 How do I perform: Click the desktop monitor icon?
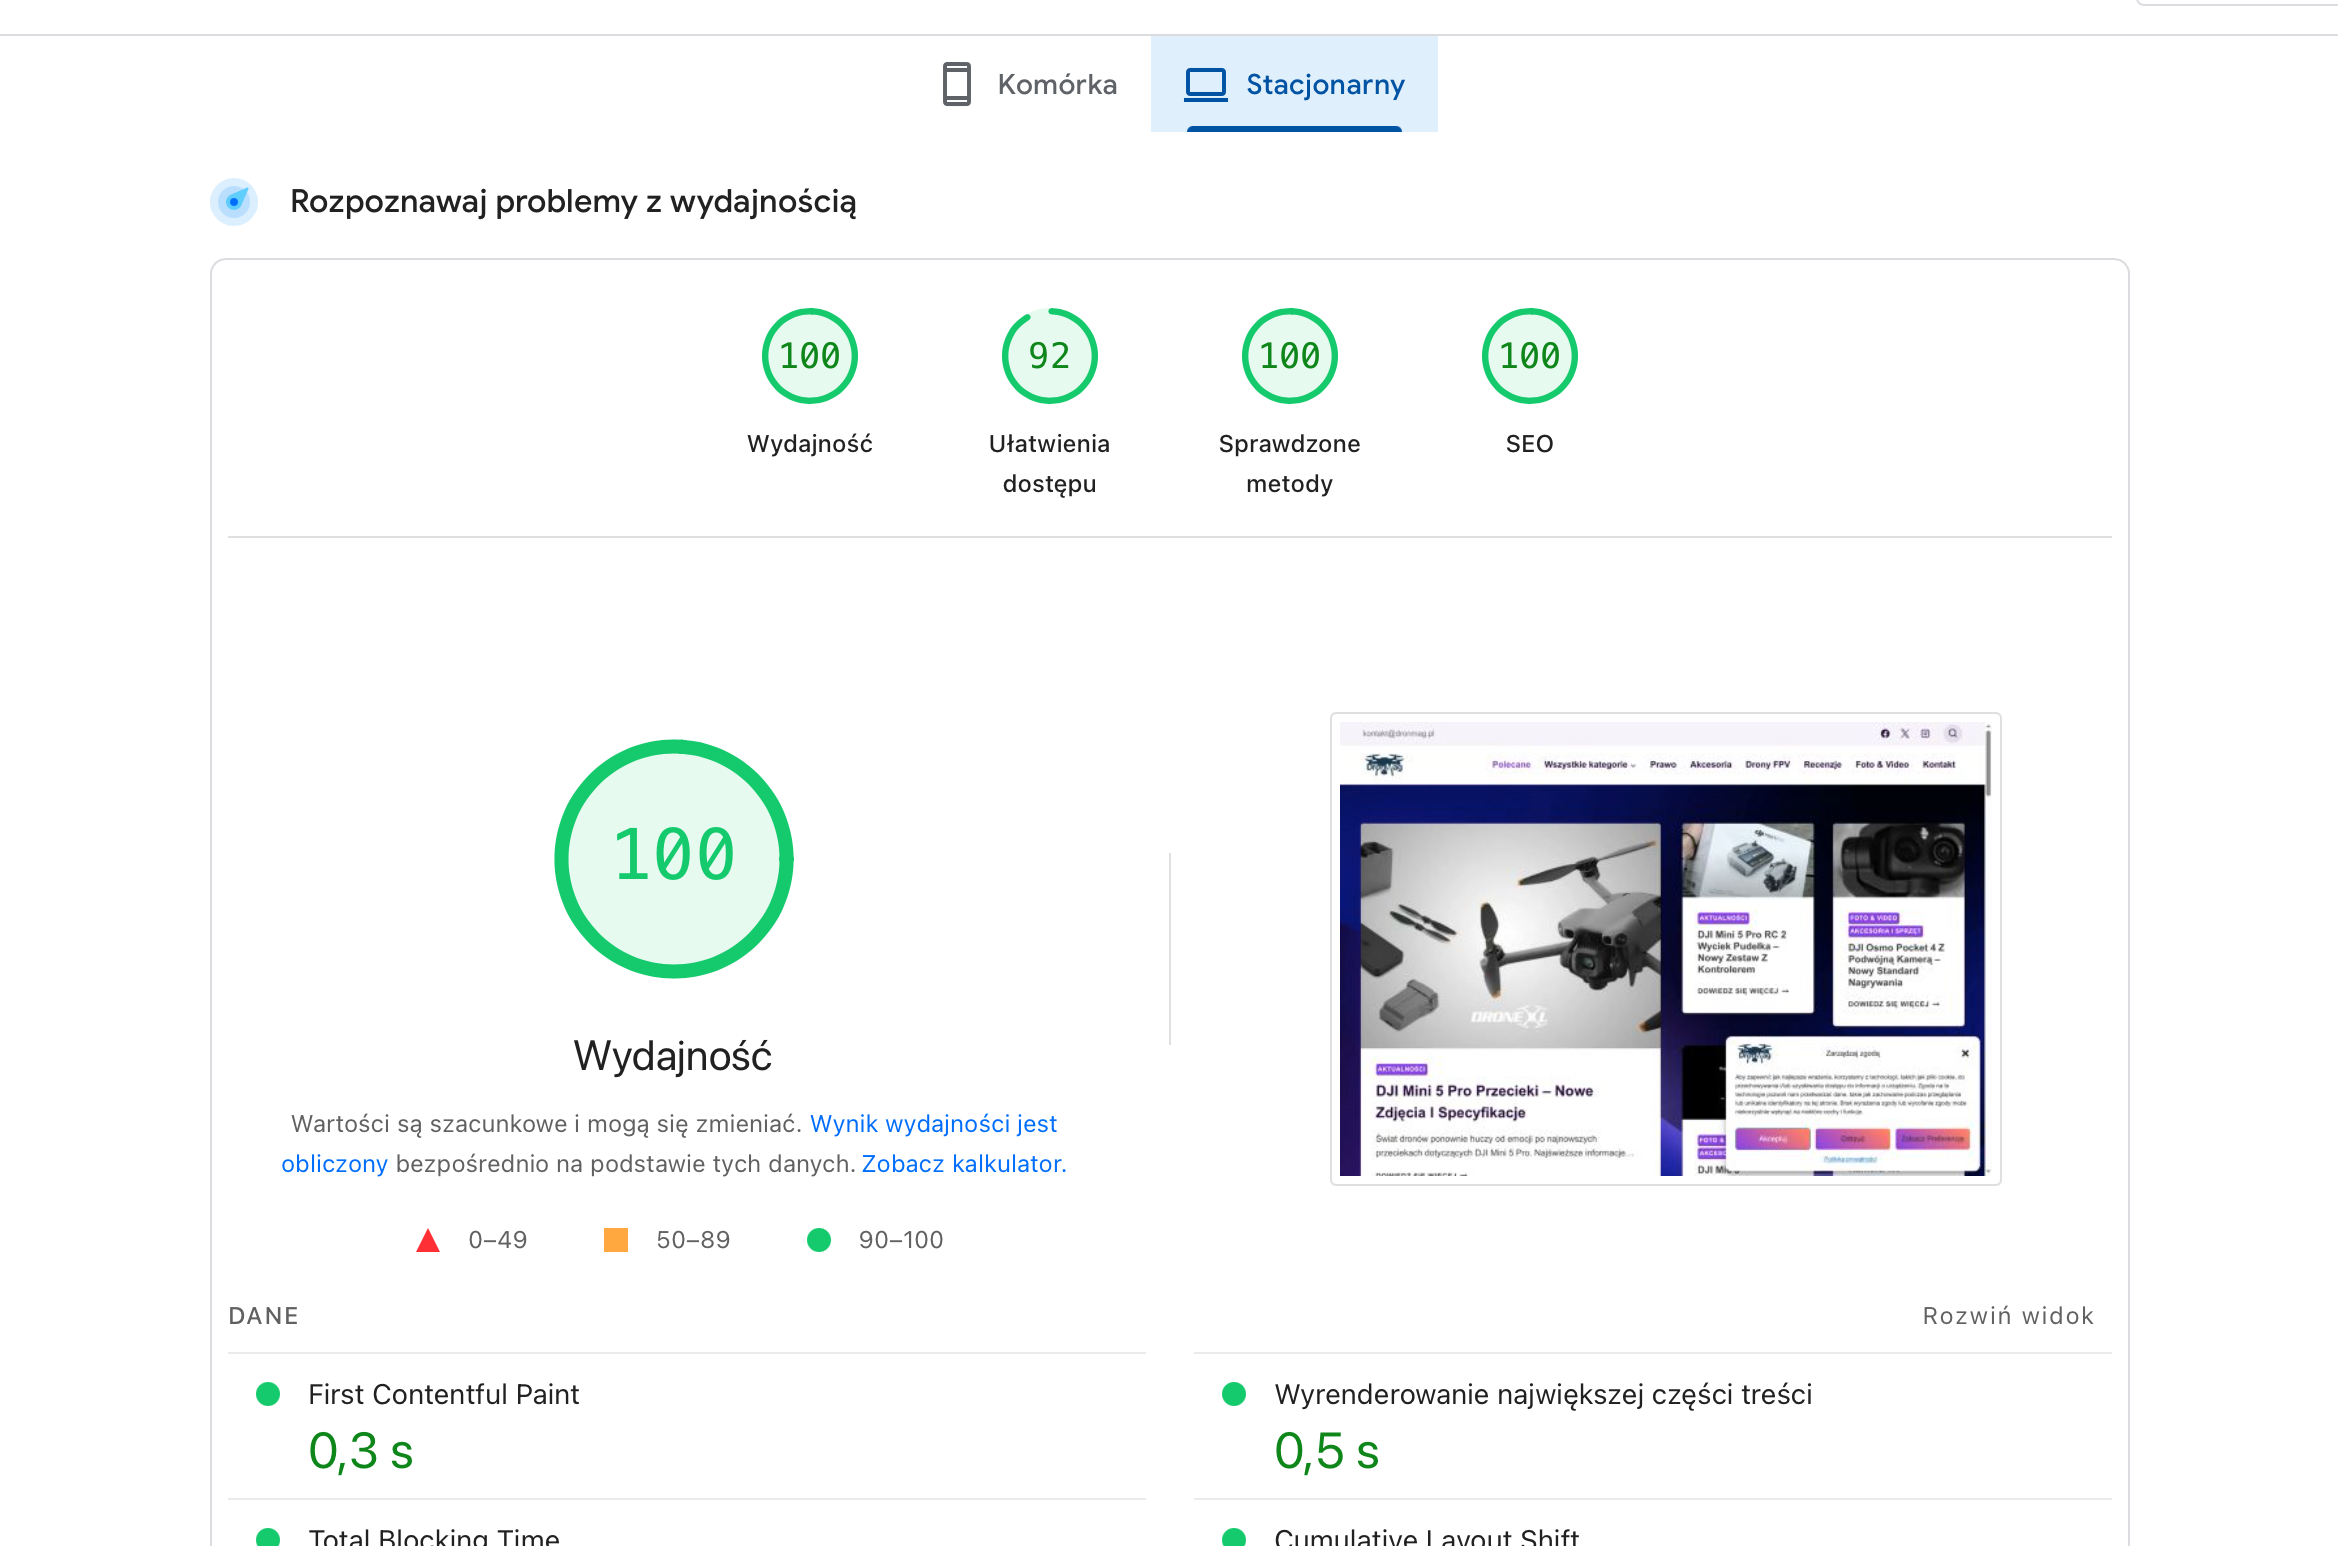coord(1205,84)
